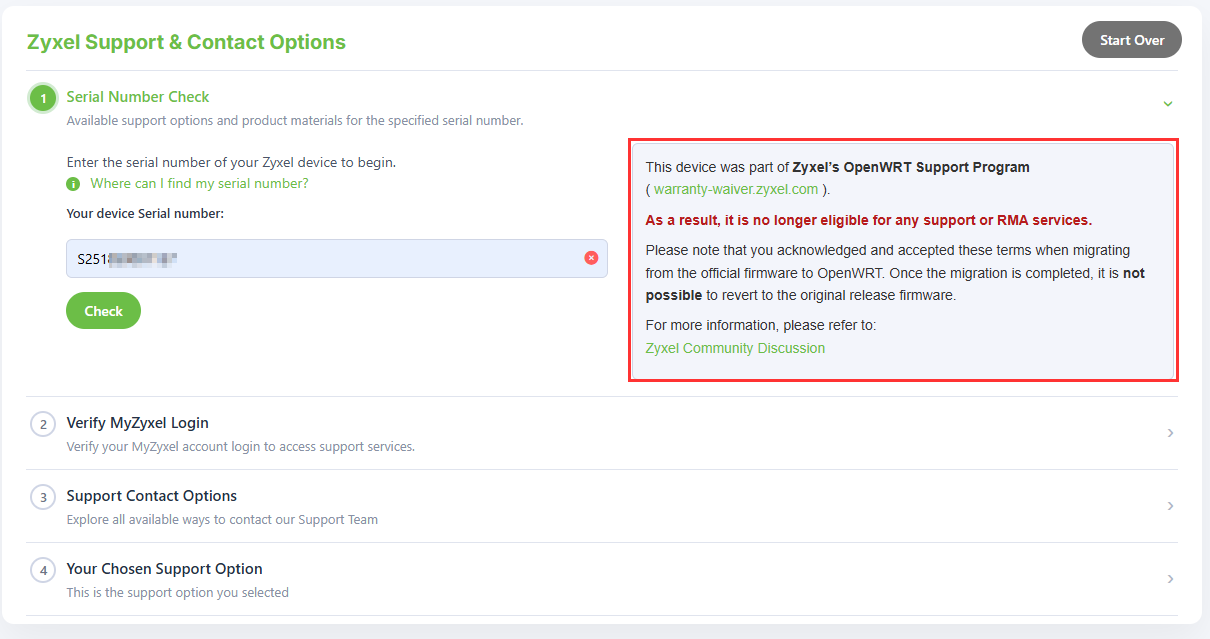Click 'For more information, please refer to:' text
Screen dimensions: 1210x639
[761, 325]
